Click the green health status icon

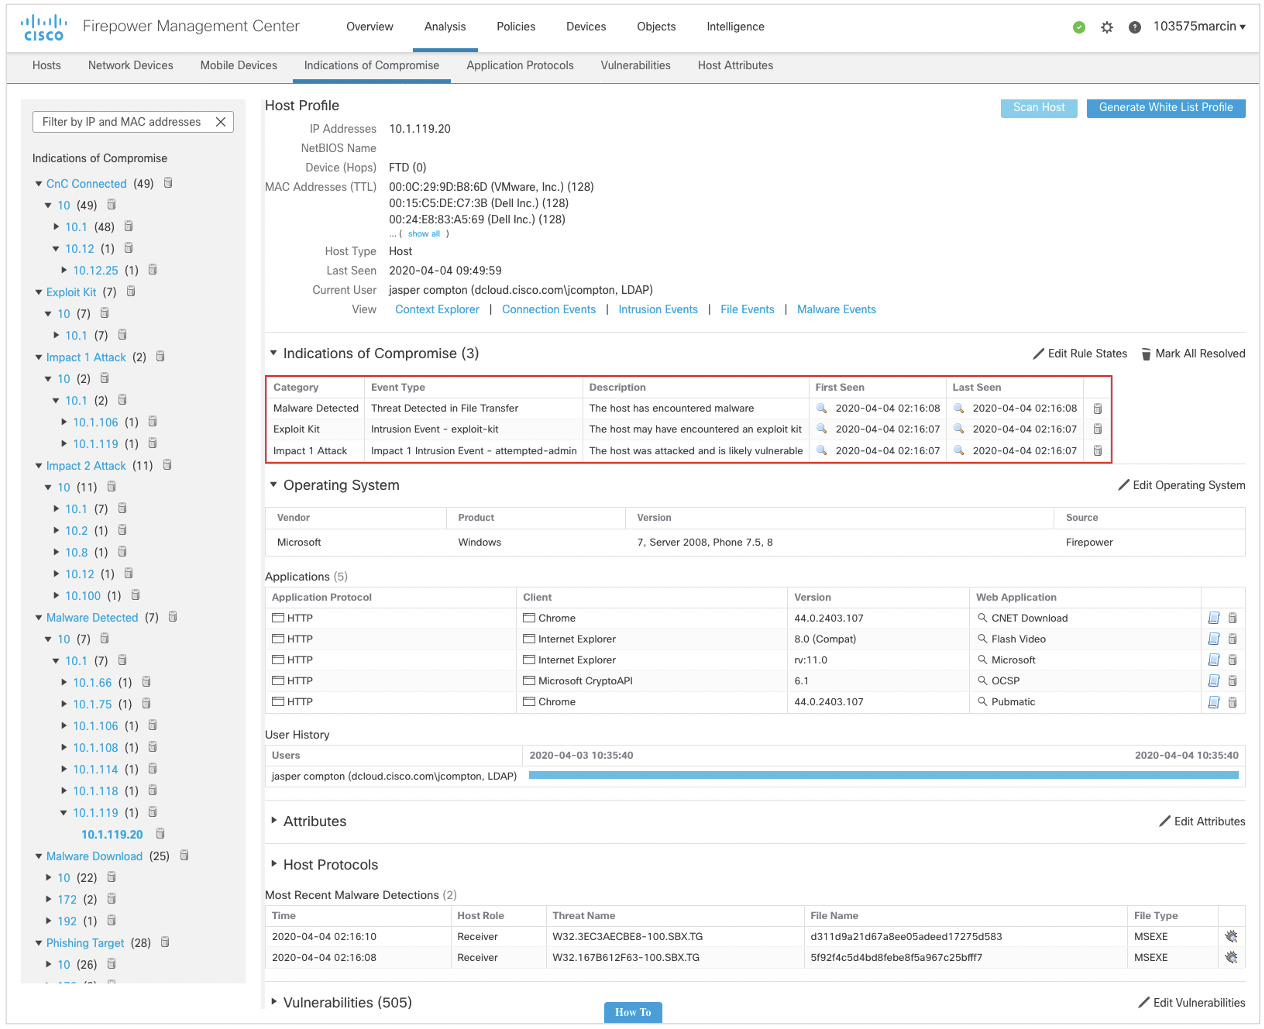(1079, 28)
